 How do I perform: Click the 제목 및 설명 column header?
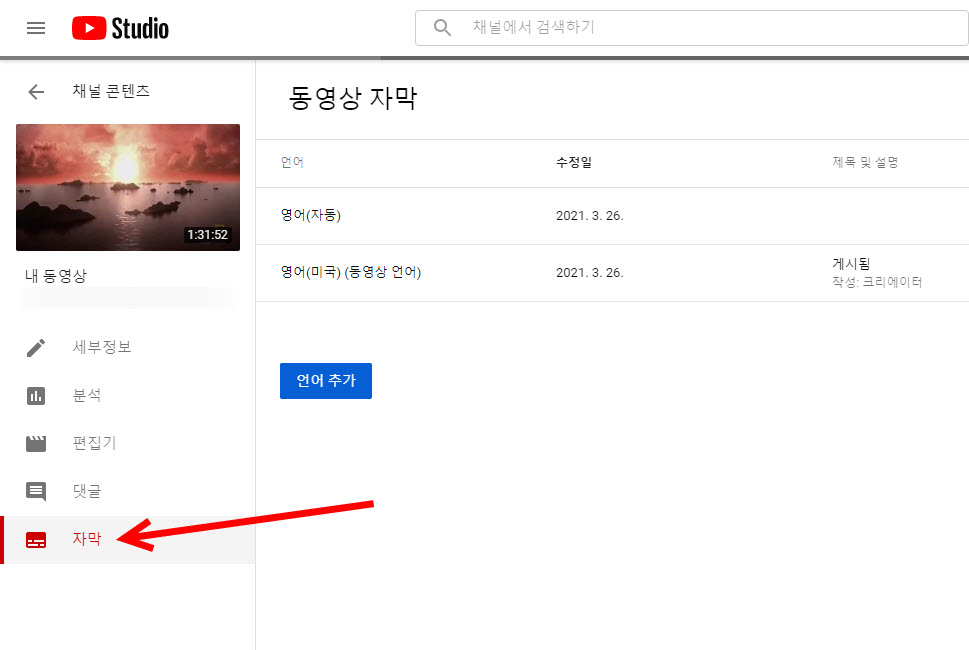click(865, 162)
